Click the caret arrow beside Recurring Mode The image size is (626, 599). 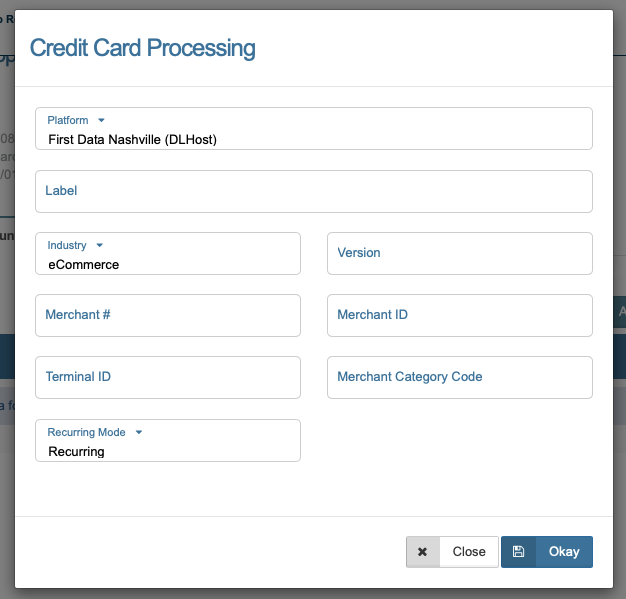(x=139, y=433)
